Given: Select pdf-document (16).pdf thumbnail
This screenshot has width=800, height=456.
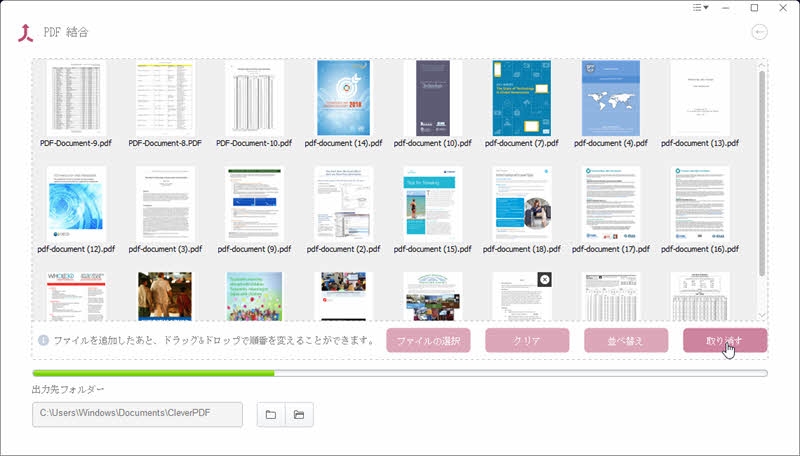Looking at the screenshot, I should tap(700, 204).
